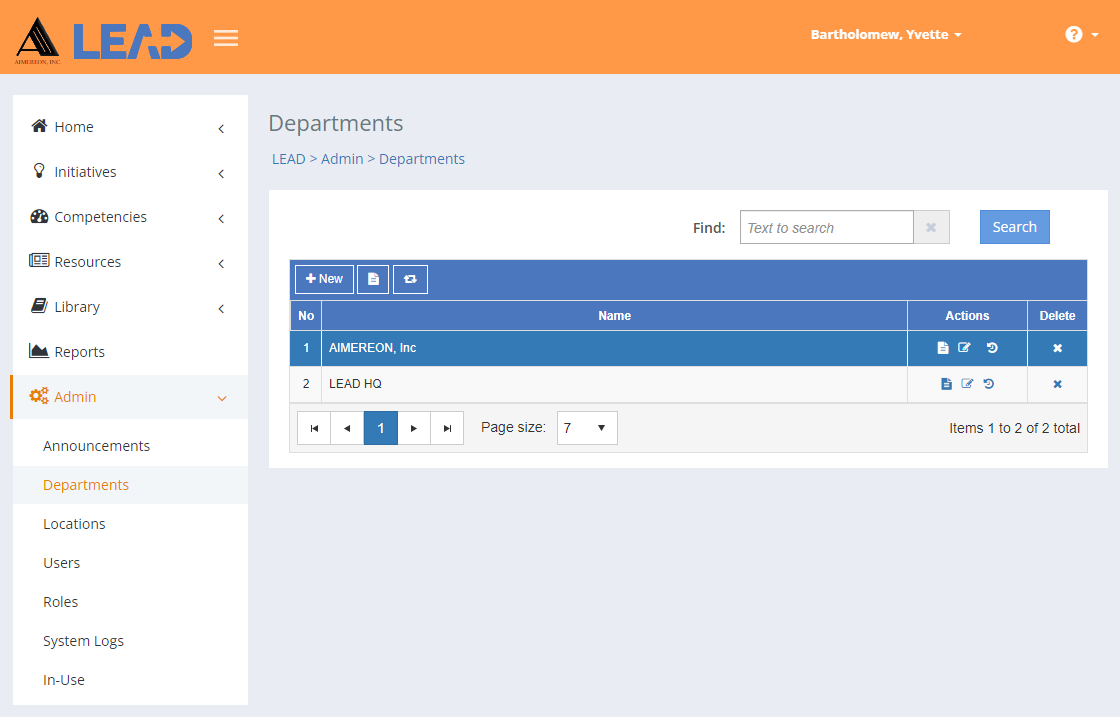Screen dimensions: 1120x717
Task: Go to the first page of results
Action: [x=314, y=428]
